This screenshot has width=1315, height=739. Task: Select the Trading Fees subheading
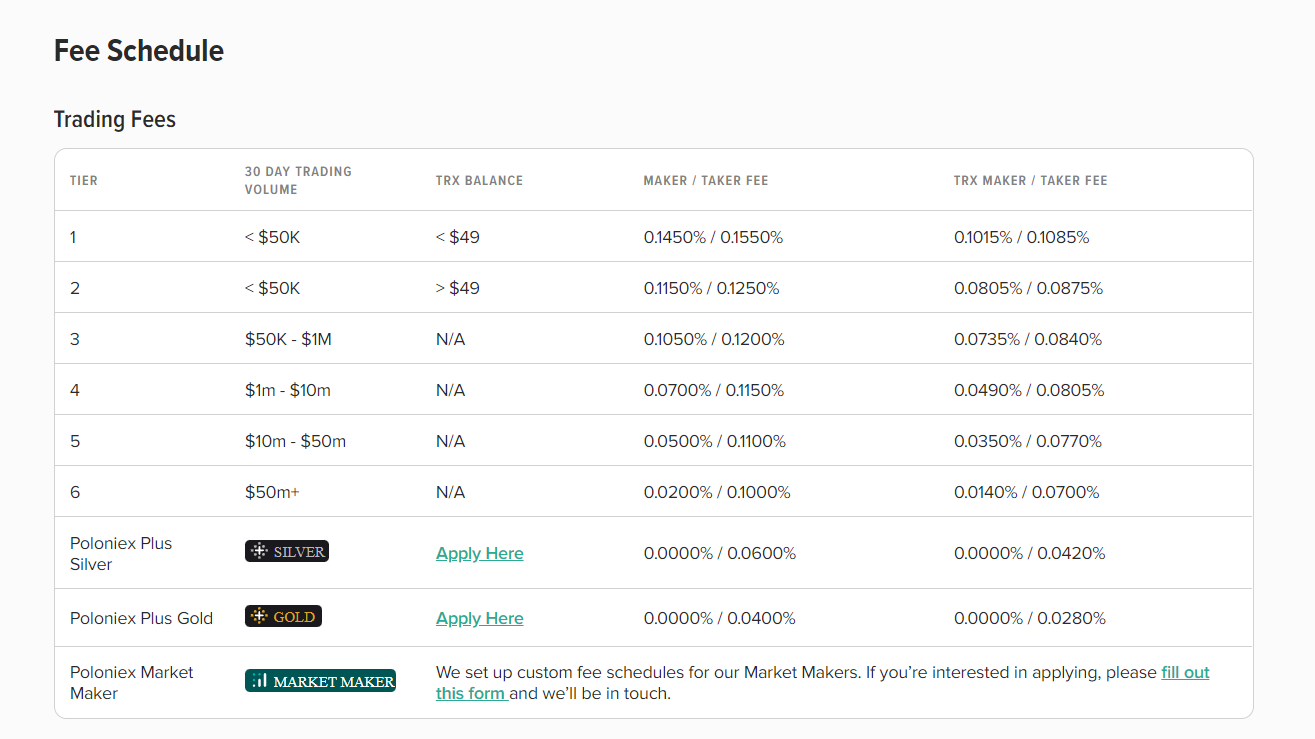115,119
